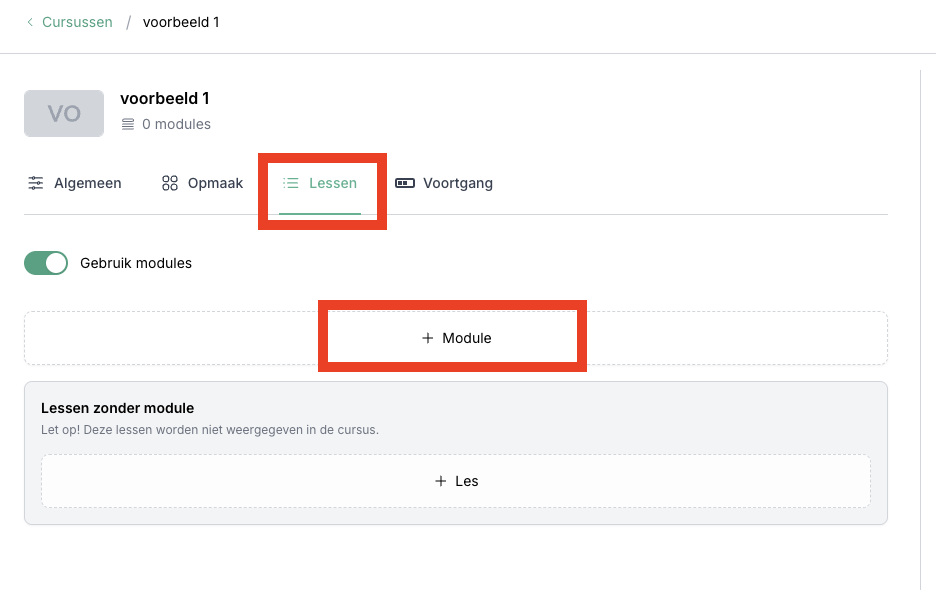This screenshot has width=936, height=590.
Task: Click the voorbeeld 1 breadcrumb text
Action: tap(181, 22)
